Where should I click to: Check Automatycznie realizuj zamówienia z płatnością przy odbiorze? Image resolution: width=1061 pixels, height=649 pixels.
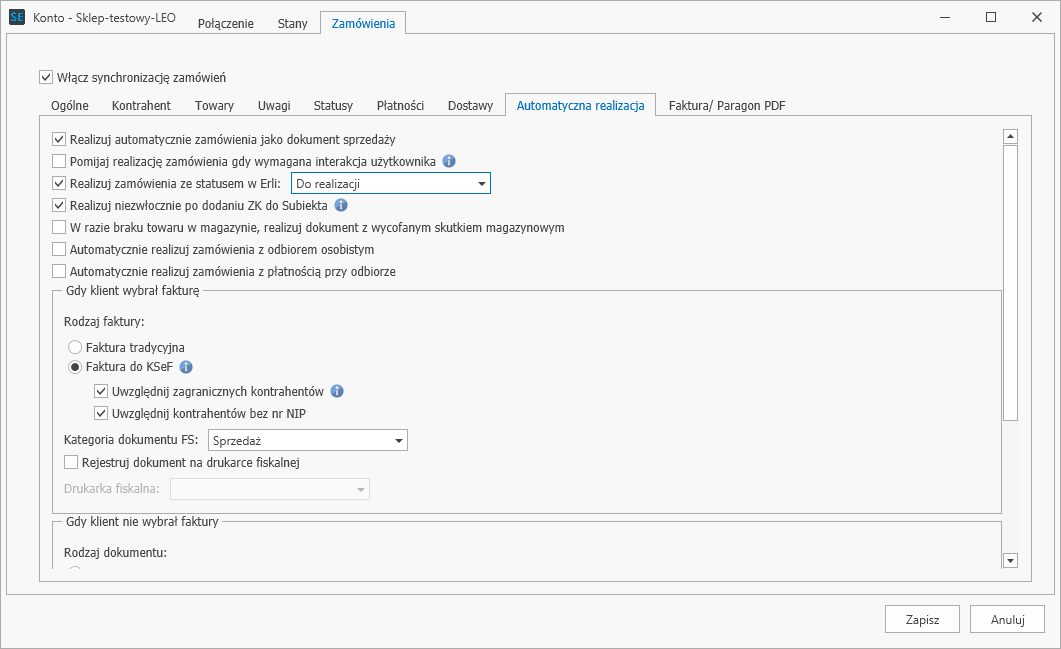[59, 271]
